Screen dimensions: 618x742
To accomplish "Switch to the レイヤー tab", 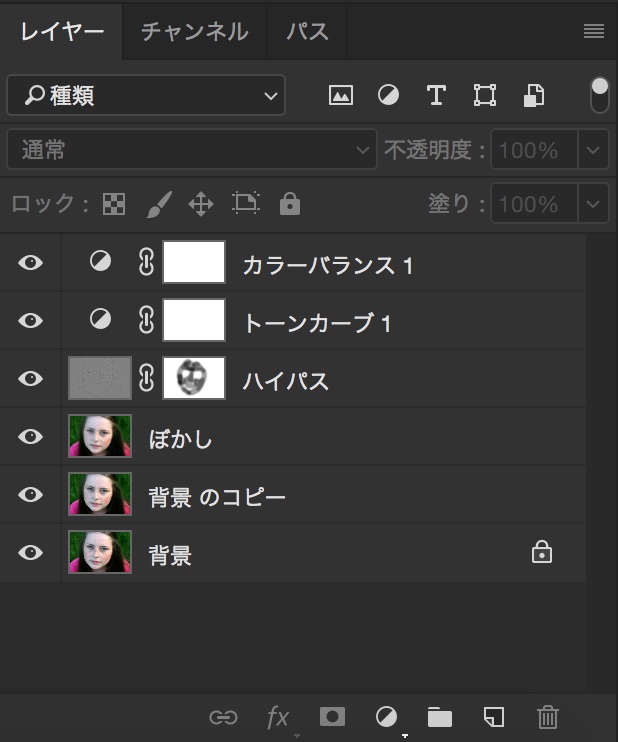I will 62,32.
